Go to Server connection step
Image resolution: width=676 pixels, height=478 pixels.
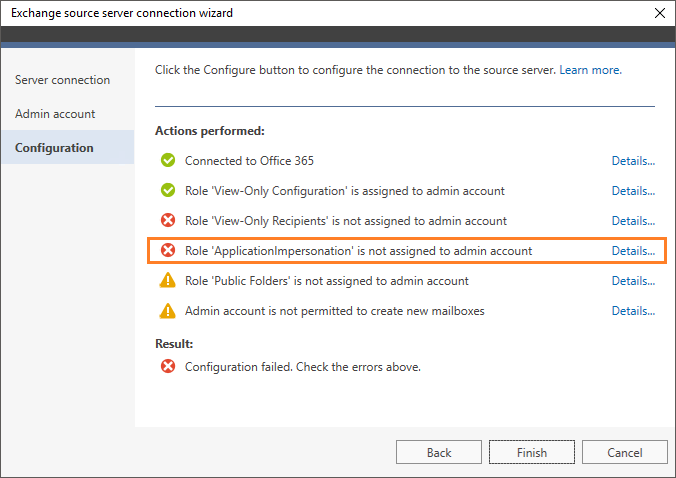coord(63,80)
